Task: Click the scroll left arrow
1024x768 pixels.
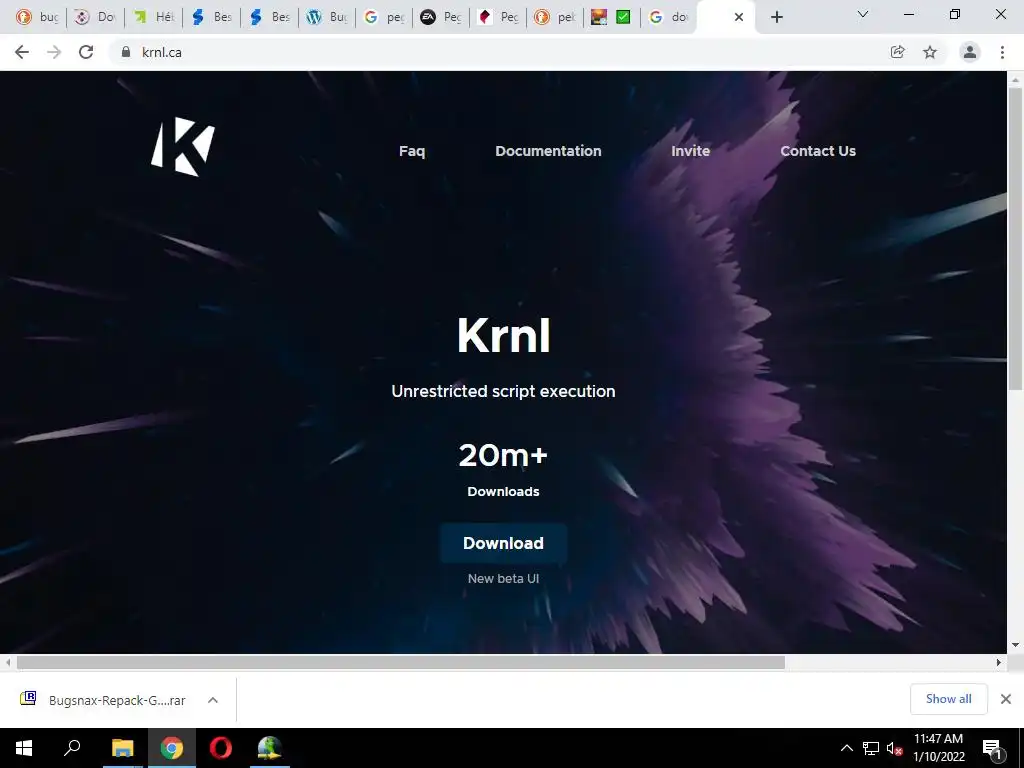Action: click(x=8, y=662)
